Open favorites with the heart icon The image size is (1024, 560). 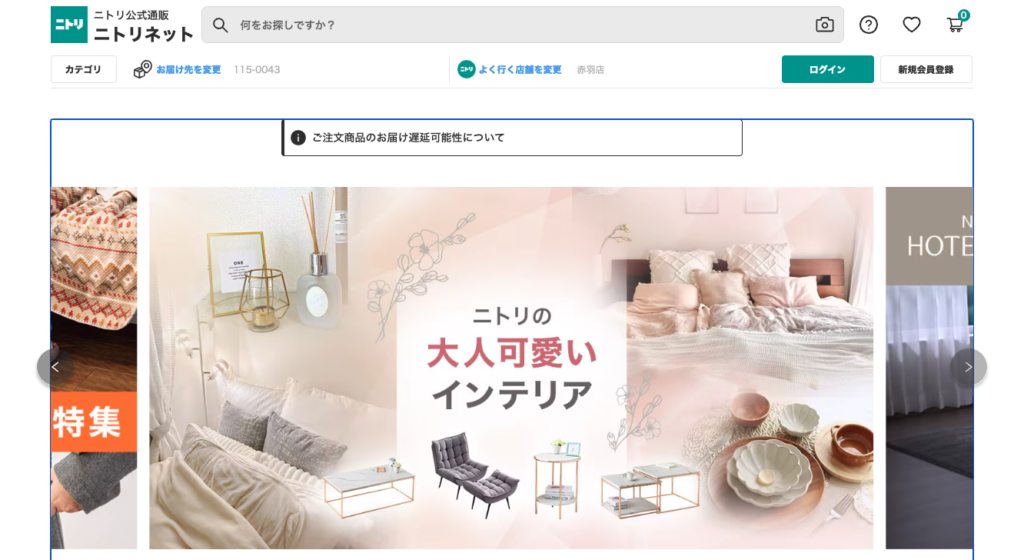tap(911, 25)
